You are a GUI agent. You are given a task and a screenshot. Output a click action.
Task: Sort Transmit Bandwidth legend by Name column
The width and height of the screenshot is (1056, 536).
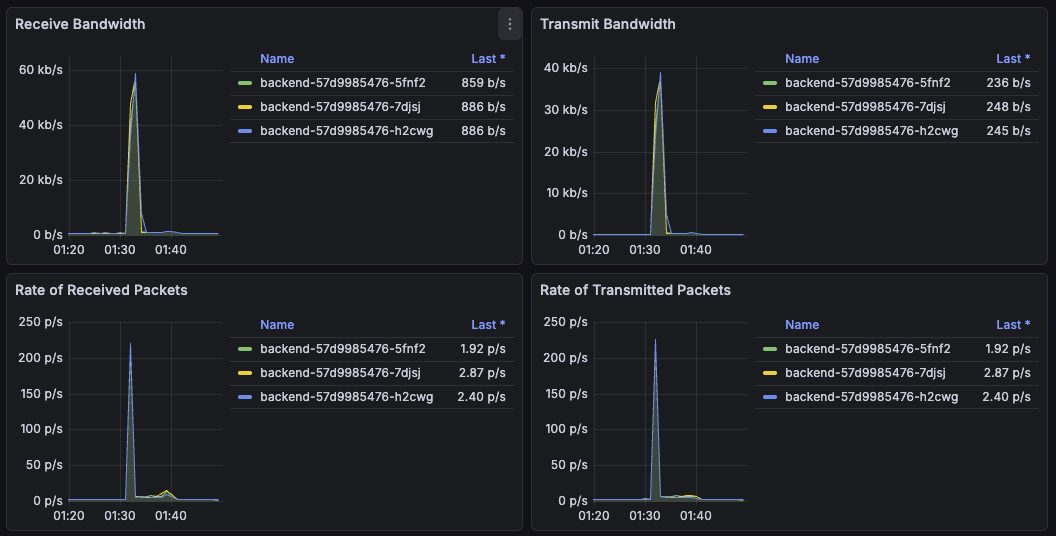tap(802, 59)
